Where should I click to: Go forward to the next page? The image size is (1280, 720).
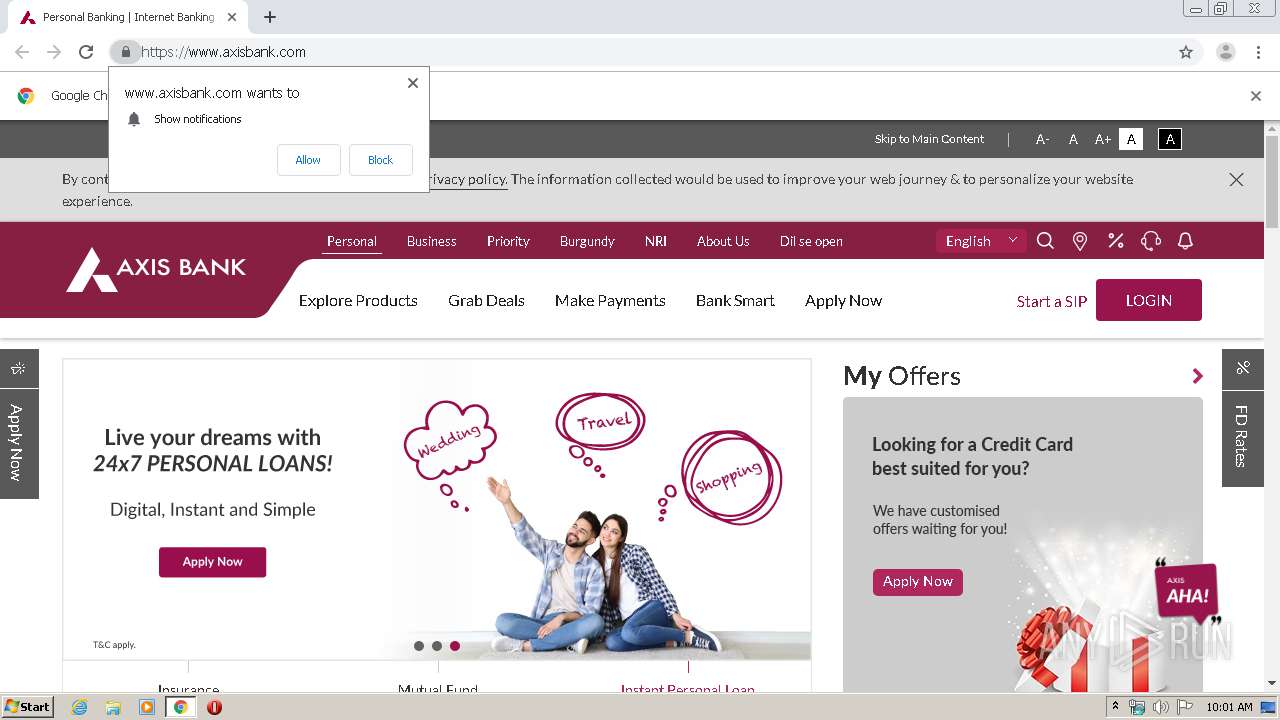tap(54, 52)
